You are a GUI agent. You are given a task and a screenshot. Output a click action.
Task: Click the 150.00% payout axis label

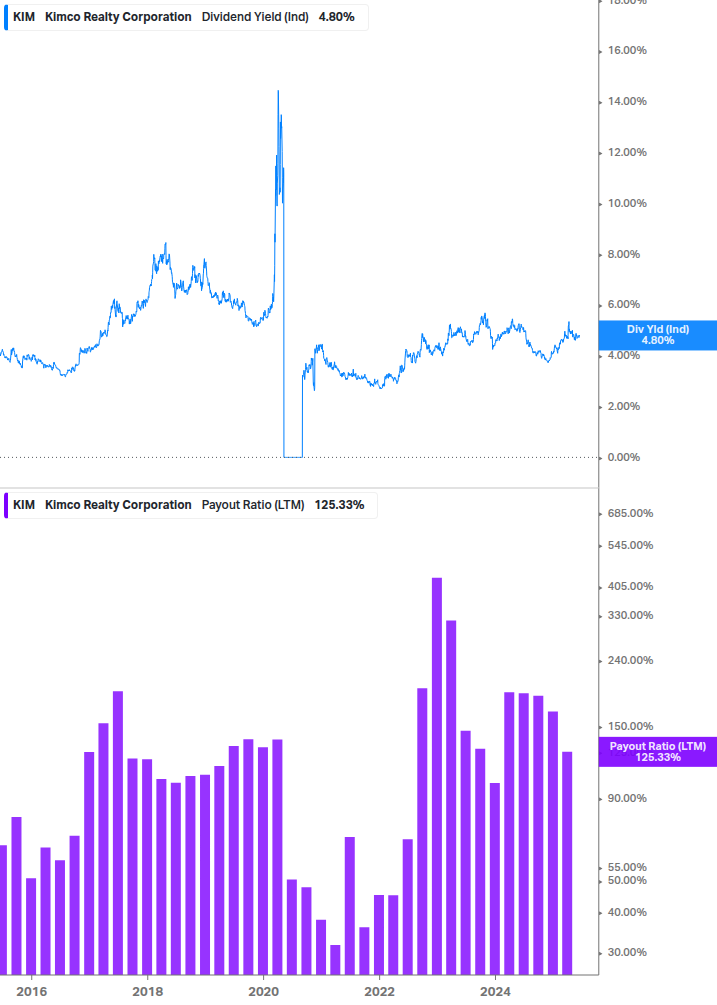pyautogui.click(x=630, y=726)
